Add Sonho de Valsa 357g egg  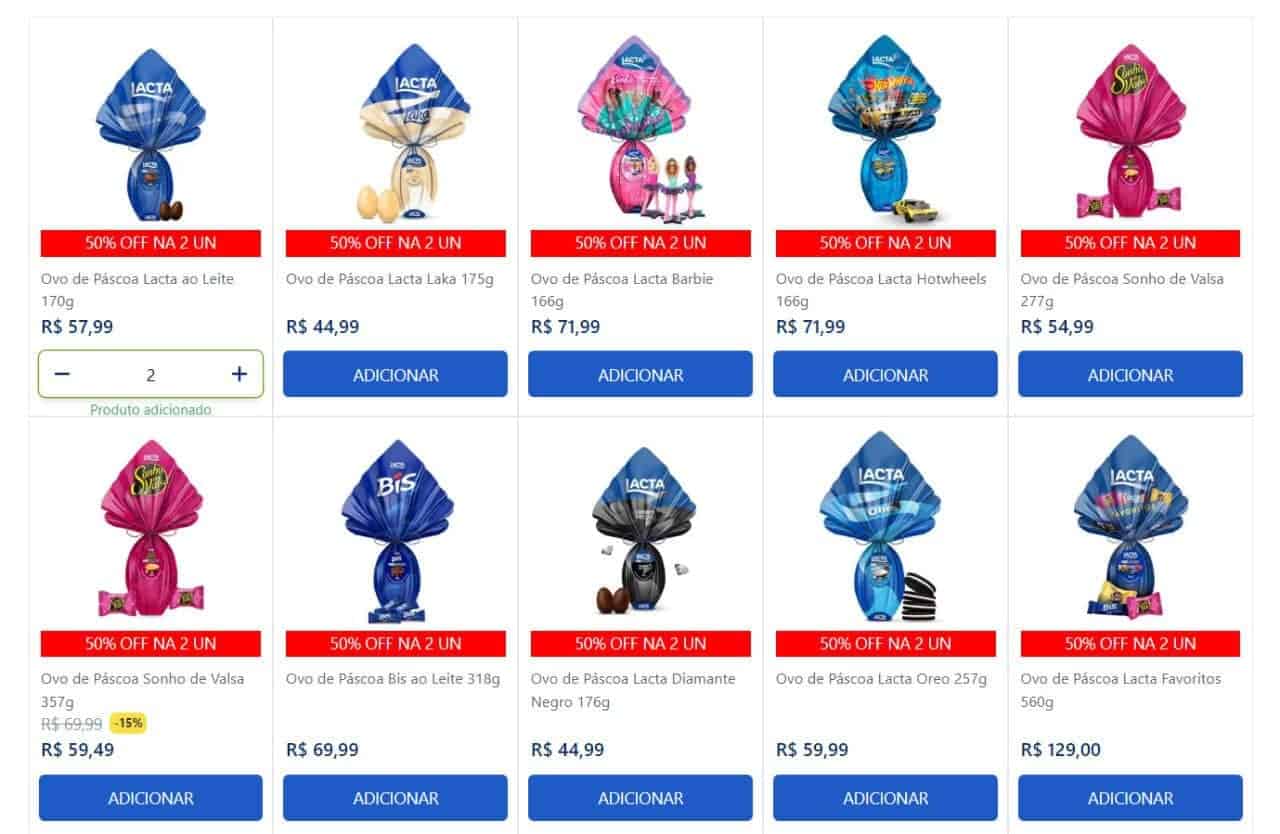pyautogui.click(x=151, y=798)
